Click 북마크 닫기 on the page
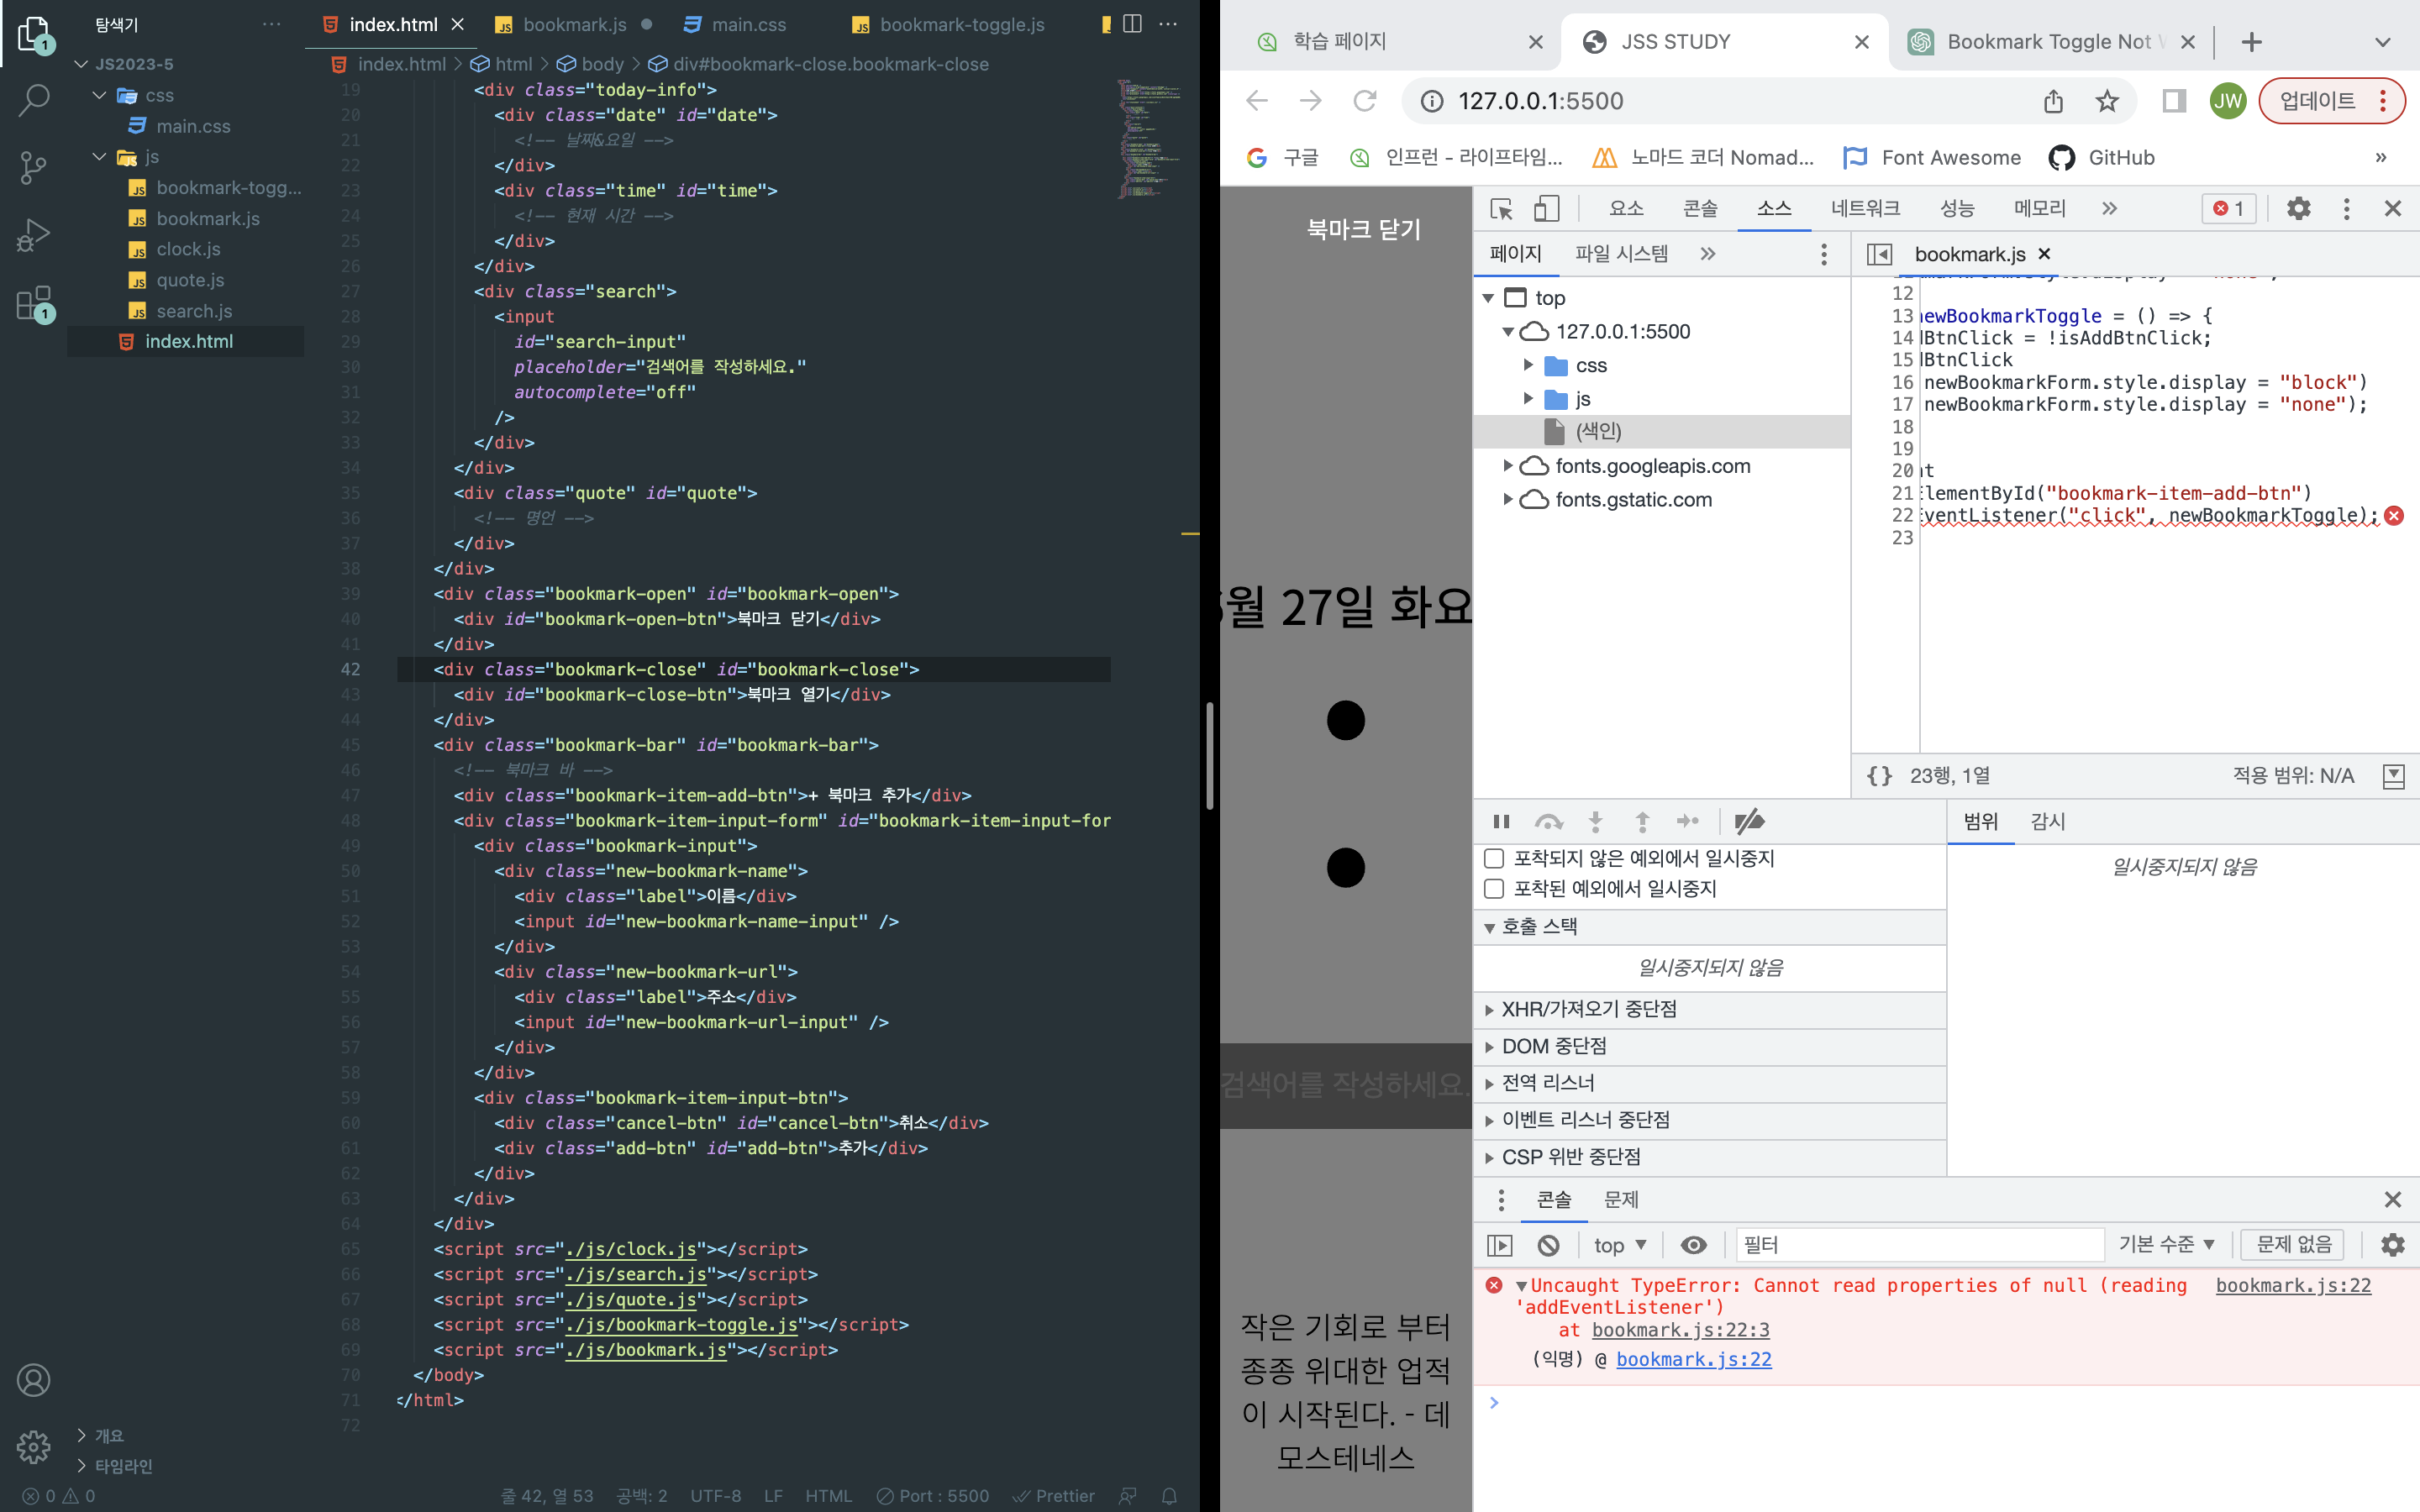This screenshot has width=2420, height=1512. [x=1363, y=229]
